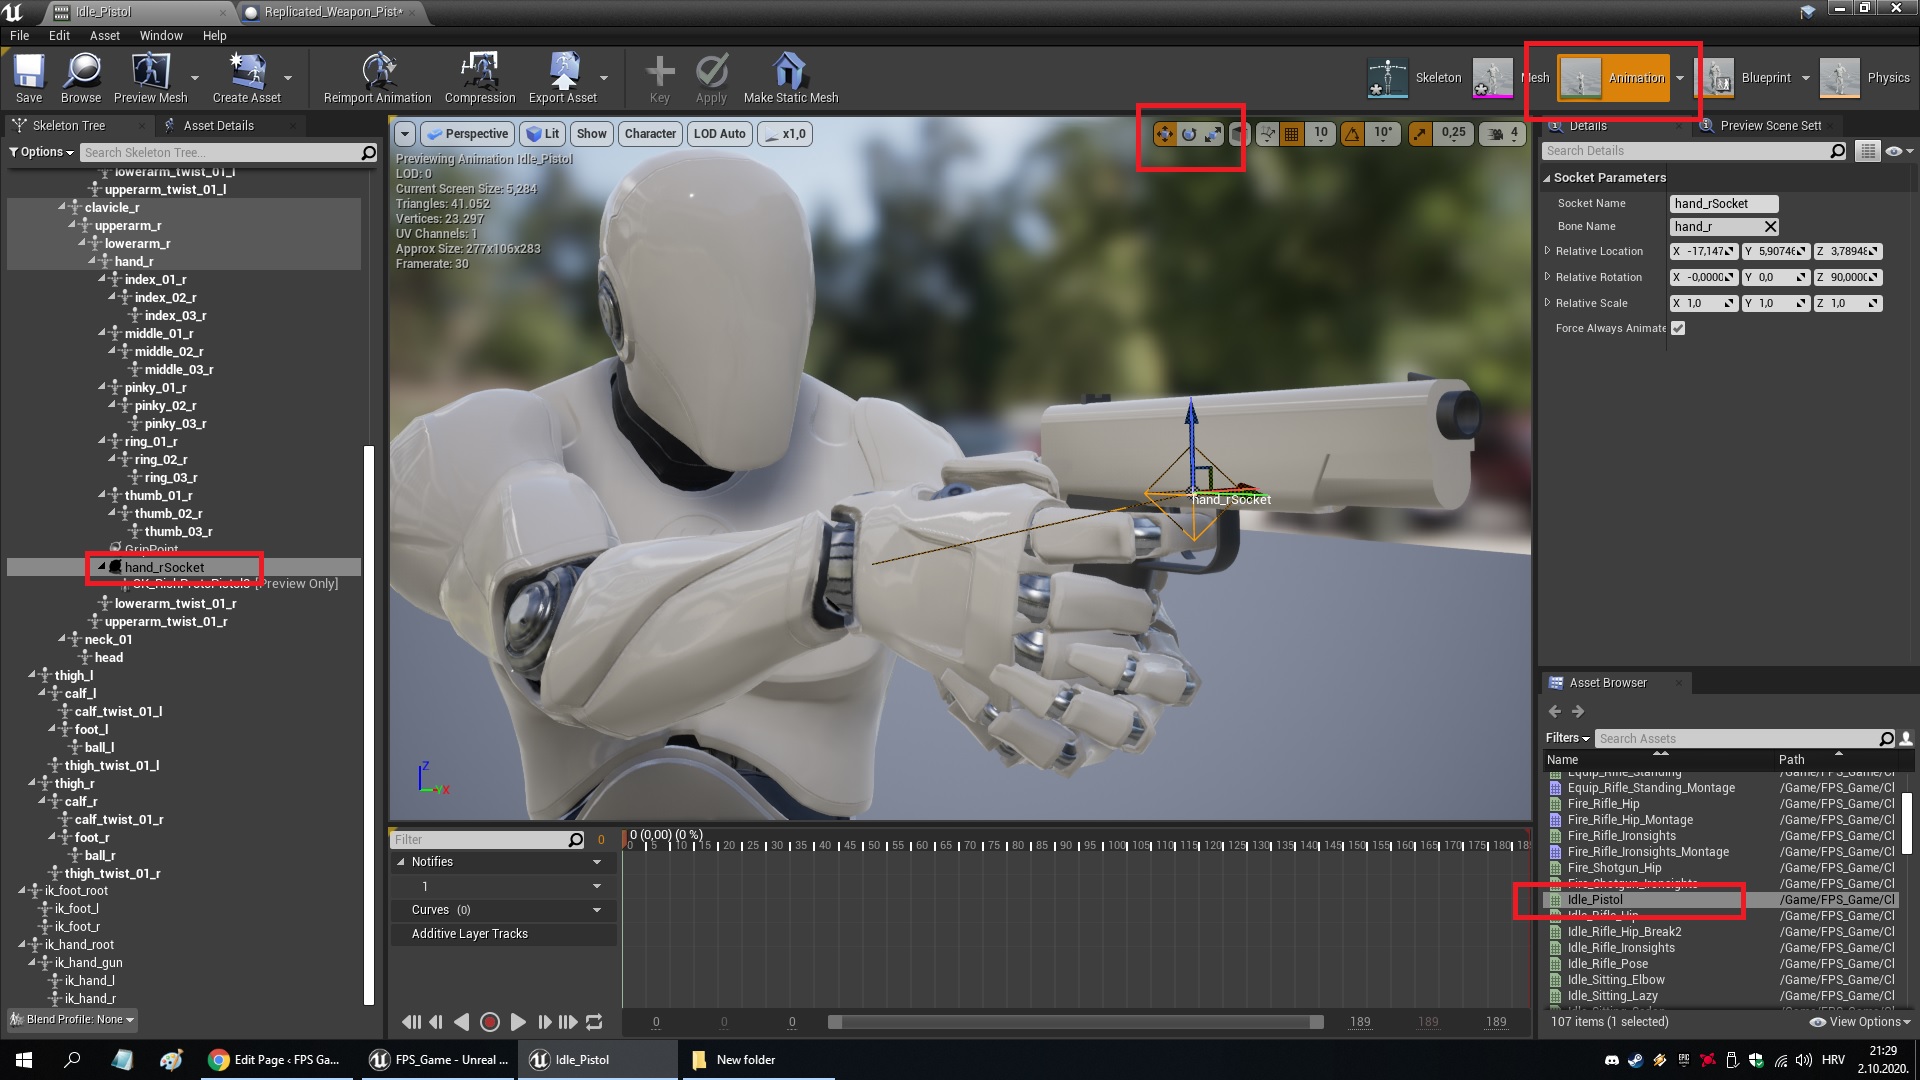
Task: Click the Character viewport button
Action: tap(650, 134)
